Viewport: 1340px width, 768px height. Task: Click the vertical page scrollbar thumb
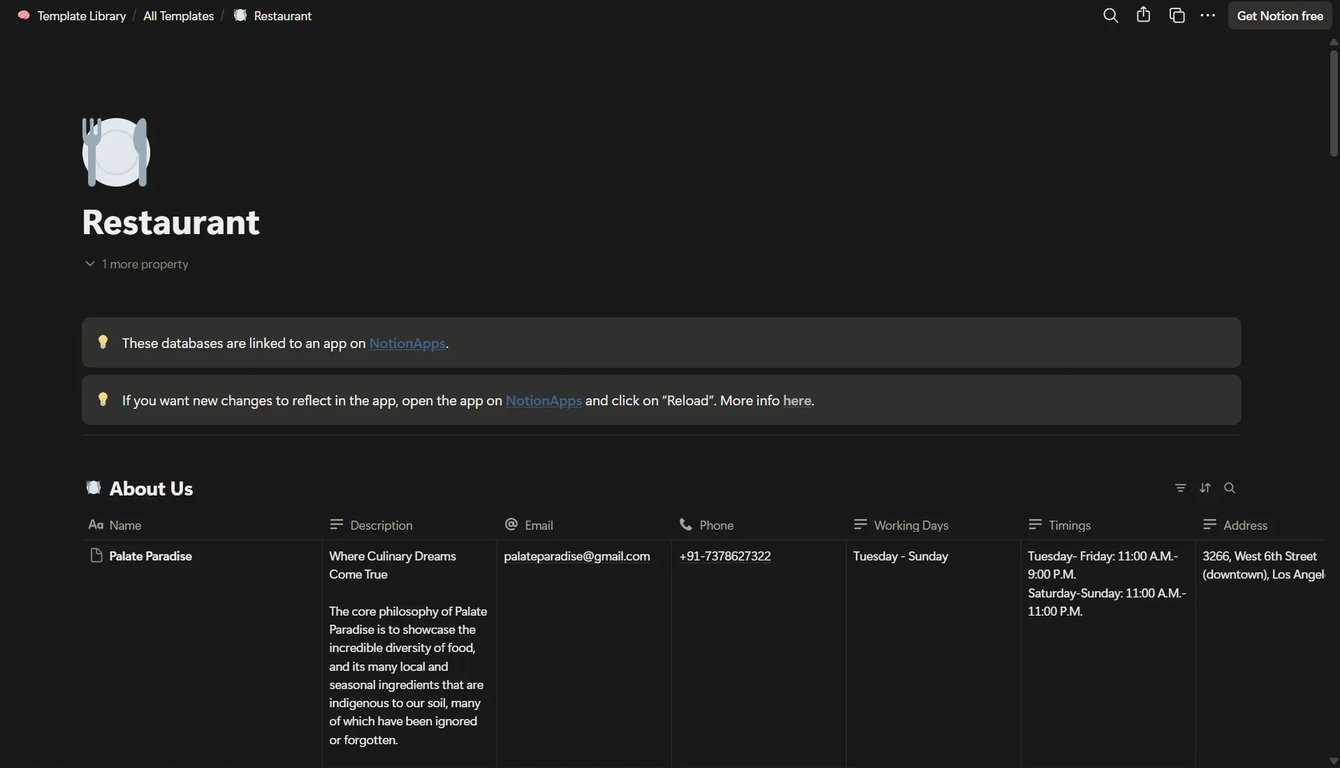point(1333,104)
